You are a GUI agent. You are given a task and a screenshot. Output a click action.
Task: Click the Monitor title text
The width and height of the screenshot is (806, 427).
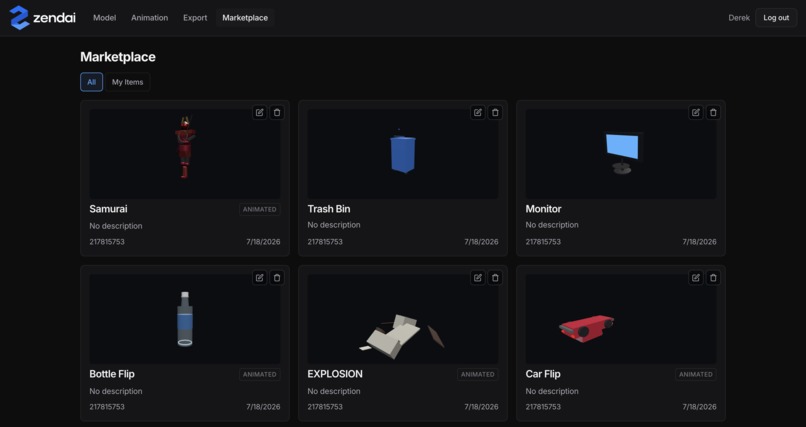(543, 209)
